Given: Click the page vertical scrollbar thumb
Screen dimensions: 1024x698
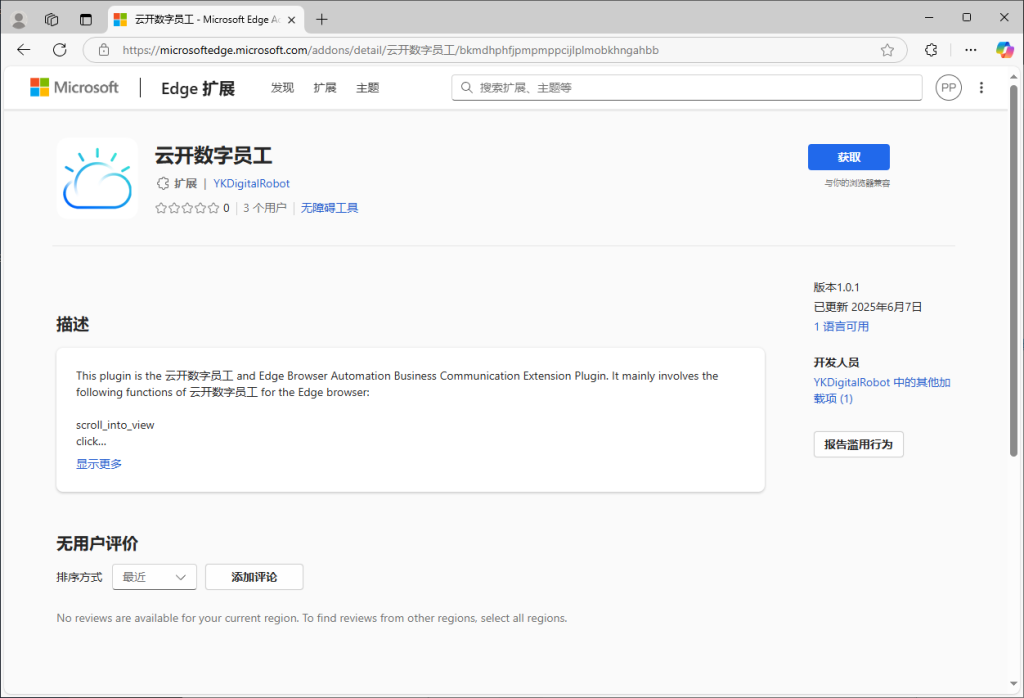Looking at the screenshot, I should 1014,270.
